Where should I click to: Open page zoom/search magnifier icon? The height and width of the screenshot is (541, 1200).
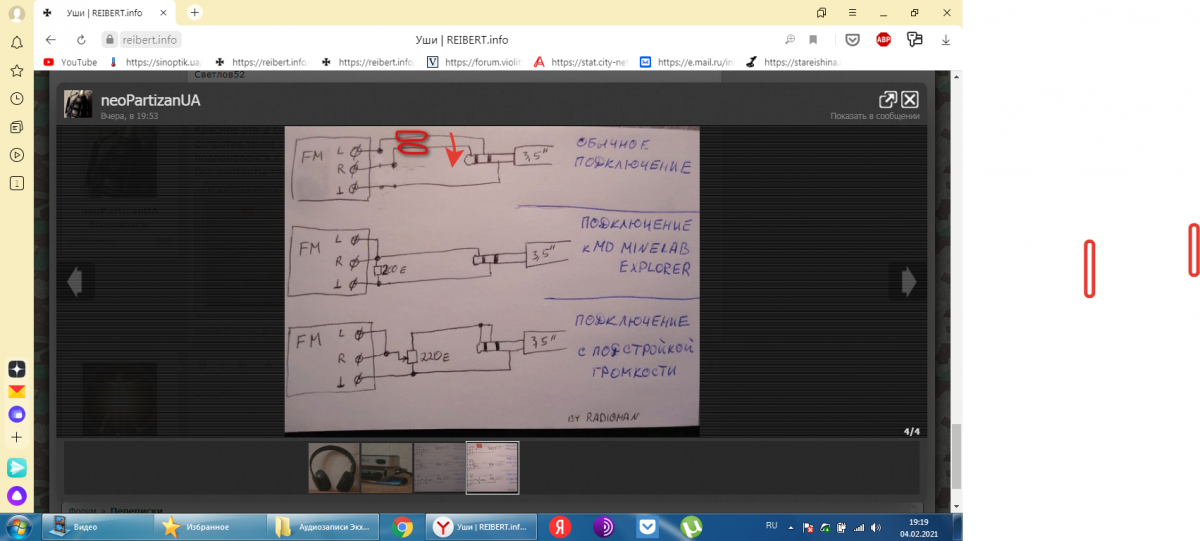(790, 40)
